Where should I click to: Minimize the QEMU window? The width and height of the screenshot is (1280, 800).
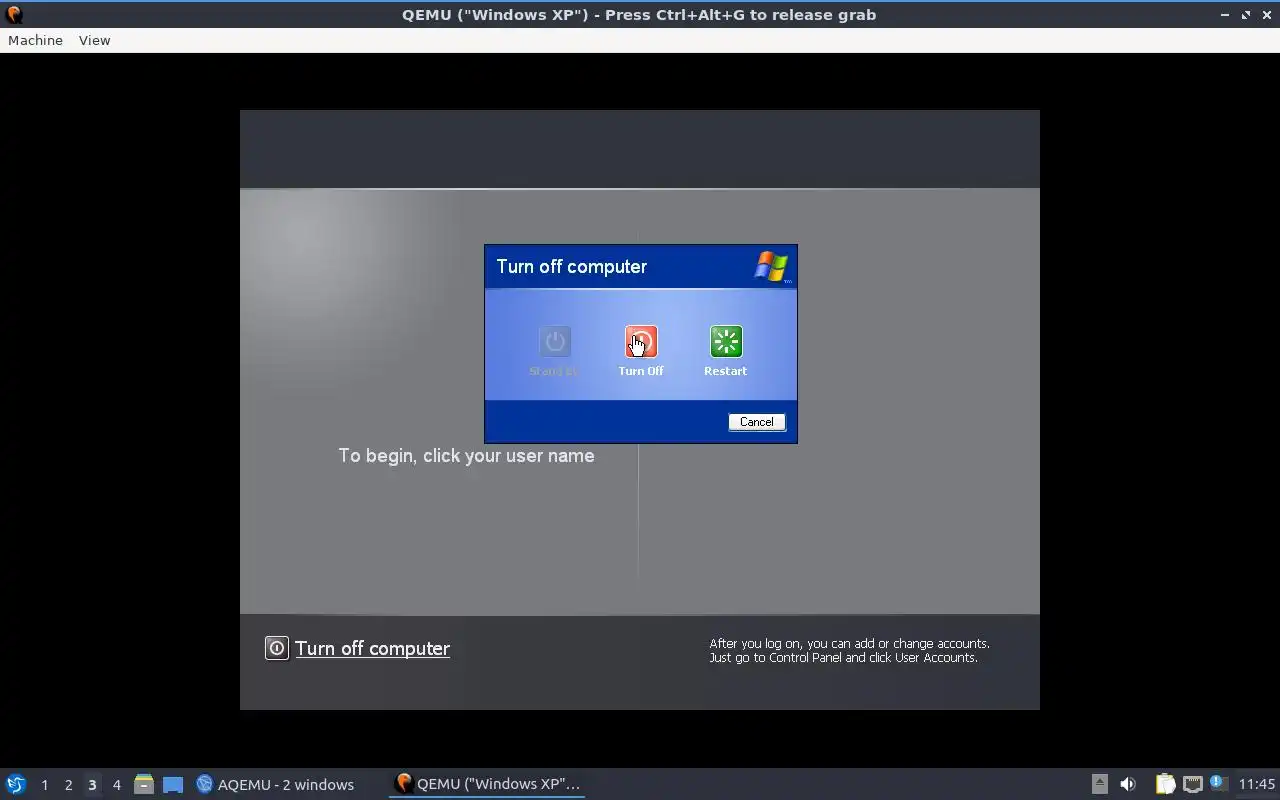click(x=1225, y=15)
